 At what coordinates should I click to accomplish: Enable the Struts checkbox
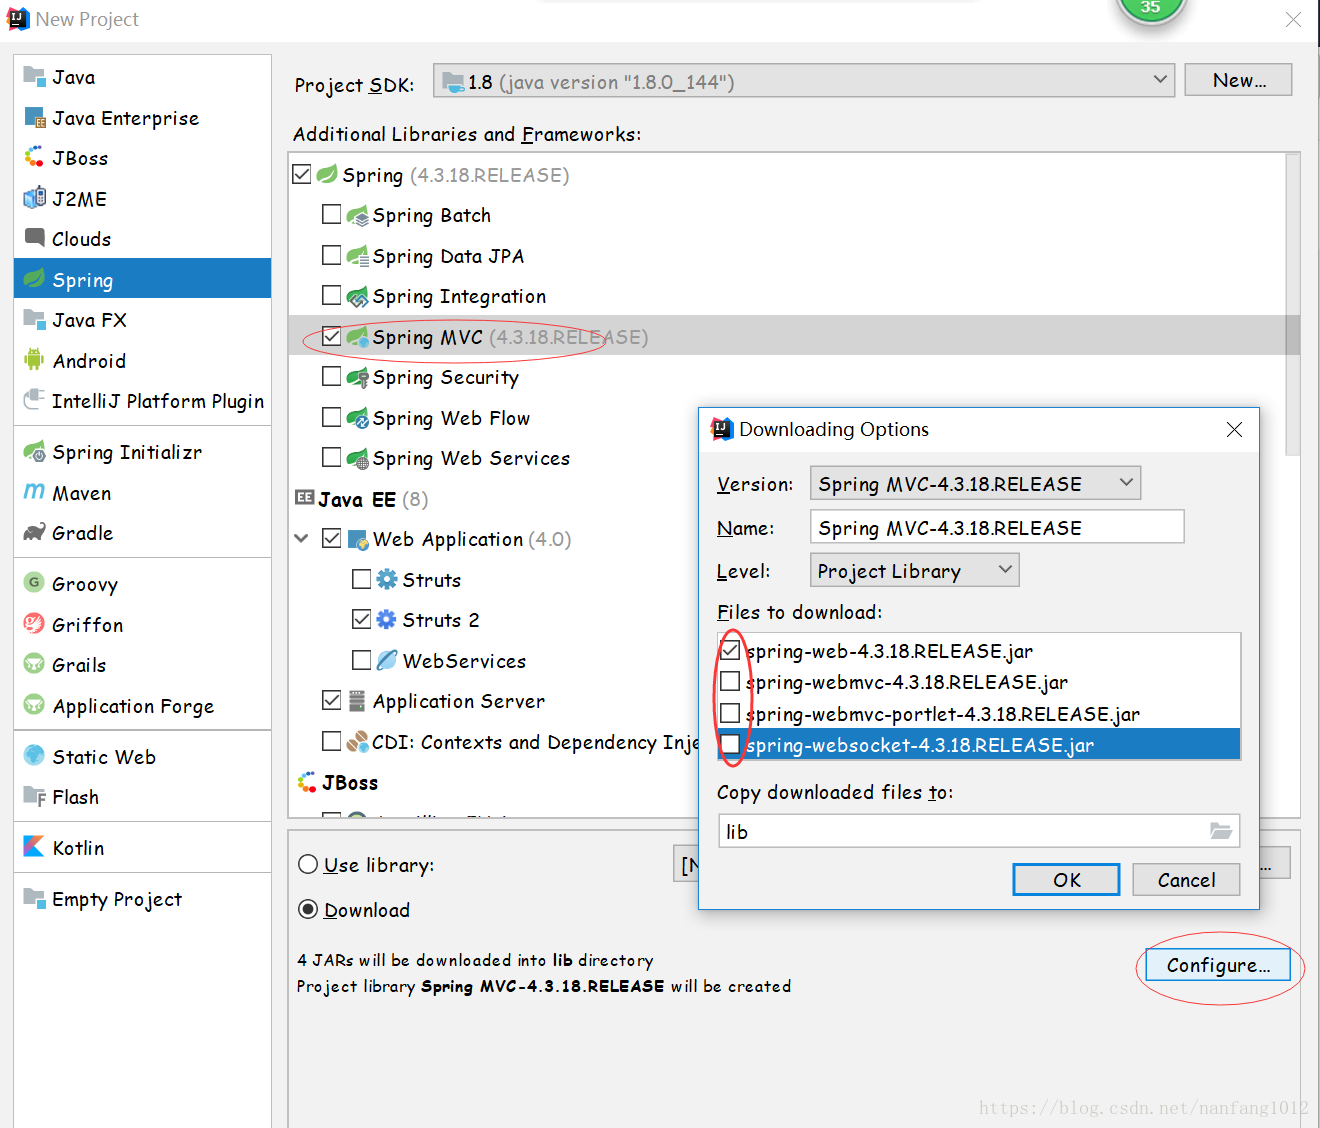362,579
